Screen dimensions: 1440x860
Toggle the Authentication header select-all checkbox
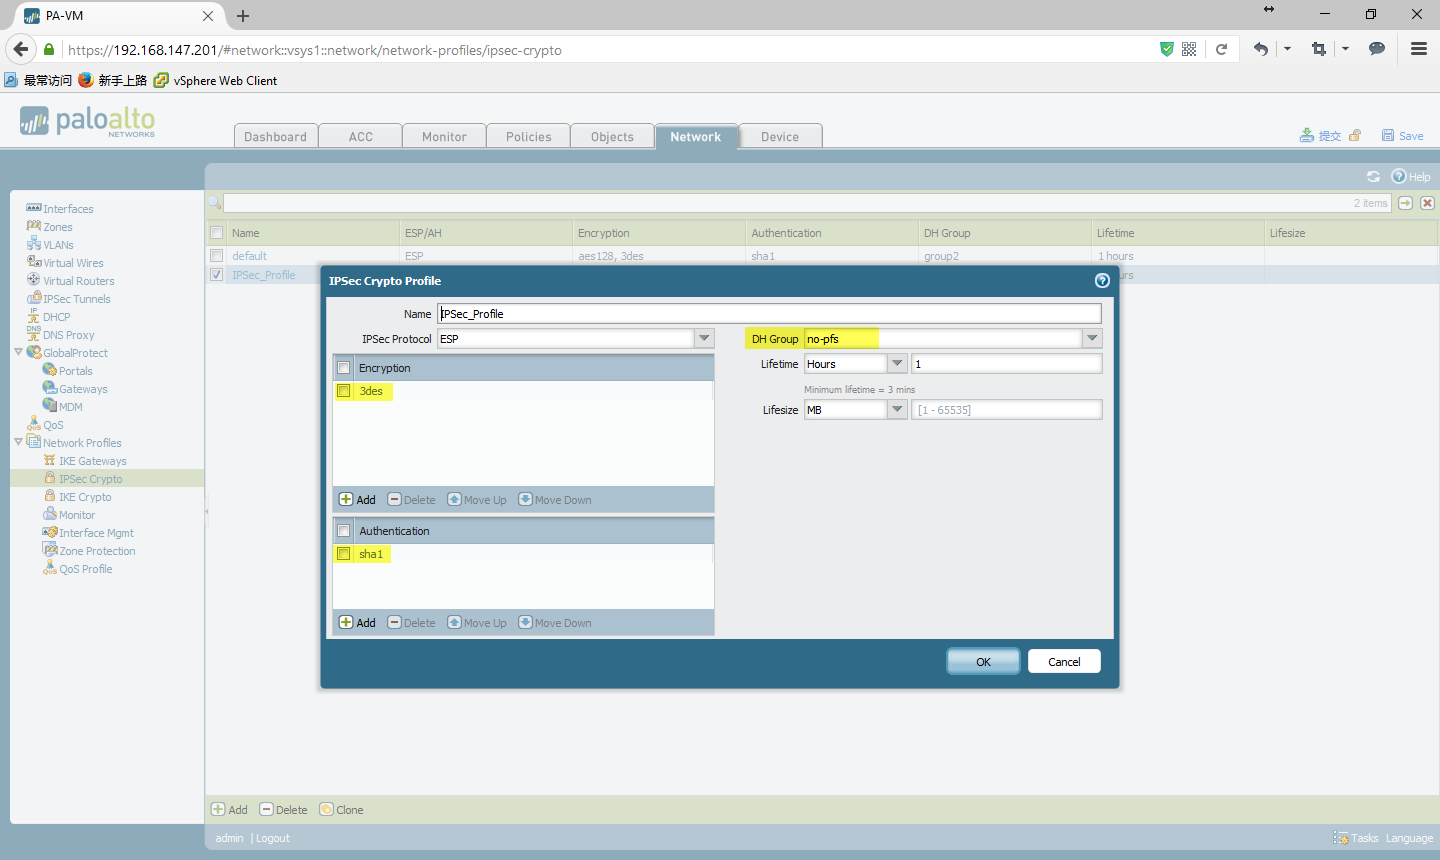coord(344,531)
